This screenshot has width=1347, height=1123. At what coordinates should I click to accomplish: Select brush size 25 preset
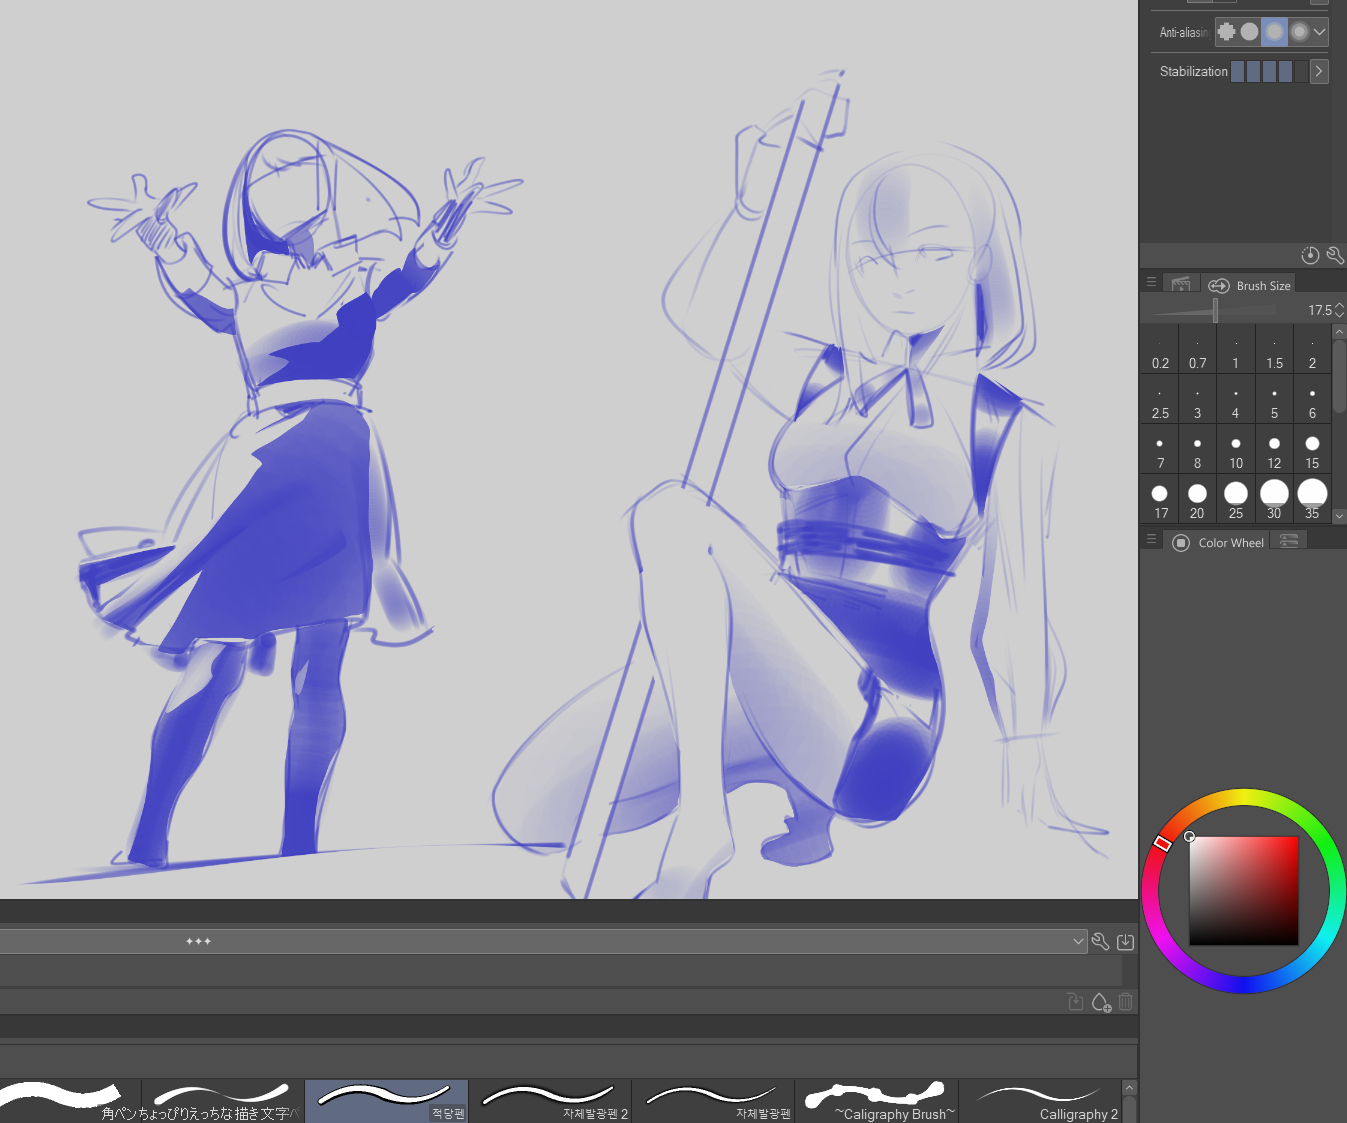1236,499
